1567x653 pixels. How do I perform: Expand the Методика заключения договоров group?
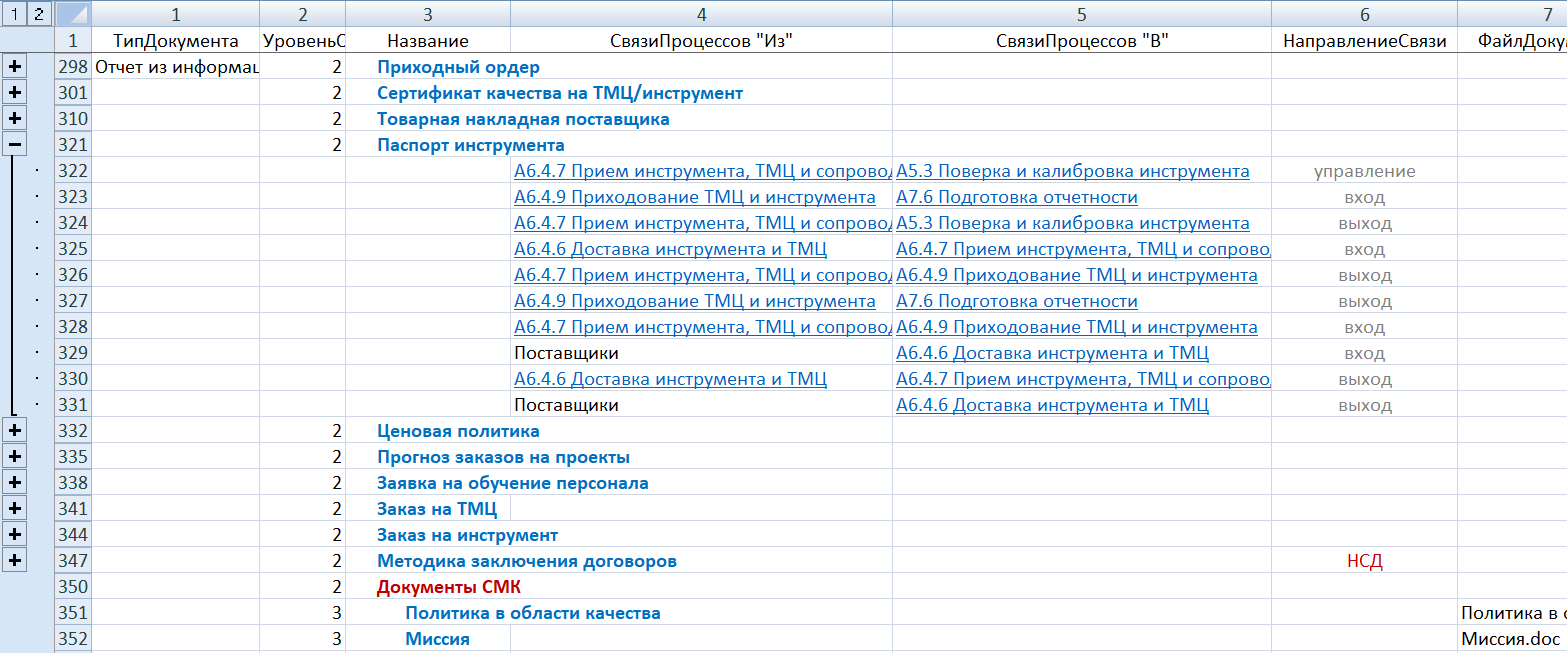click(x=15, y=561)
